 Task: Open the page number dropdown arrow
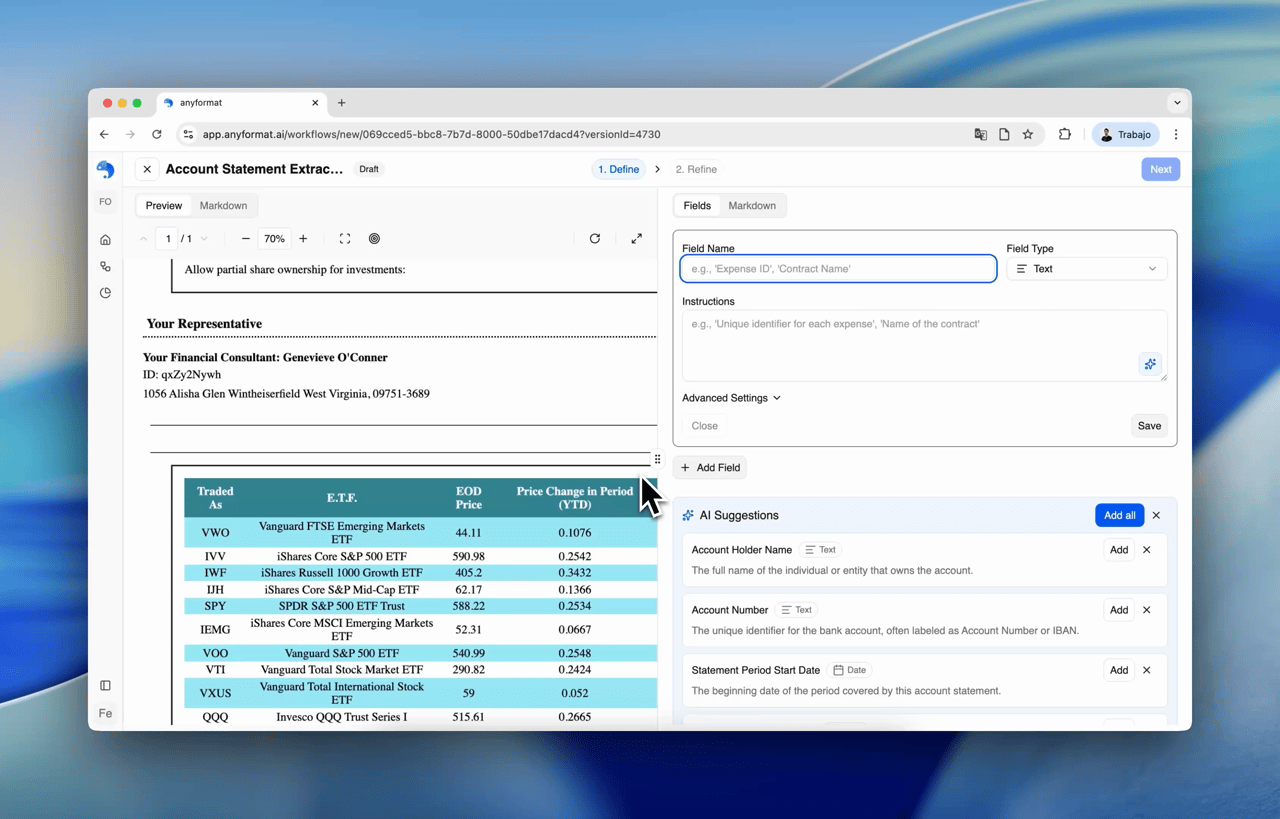coord(204,239)
